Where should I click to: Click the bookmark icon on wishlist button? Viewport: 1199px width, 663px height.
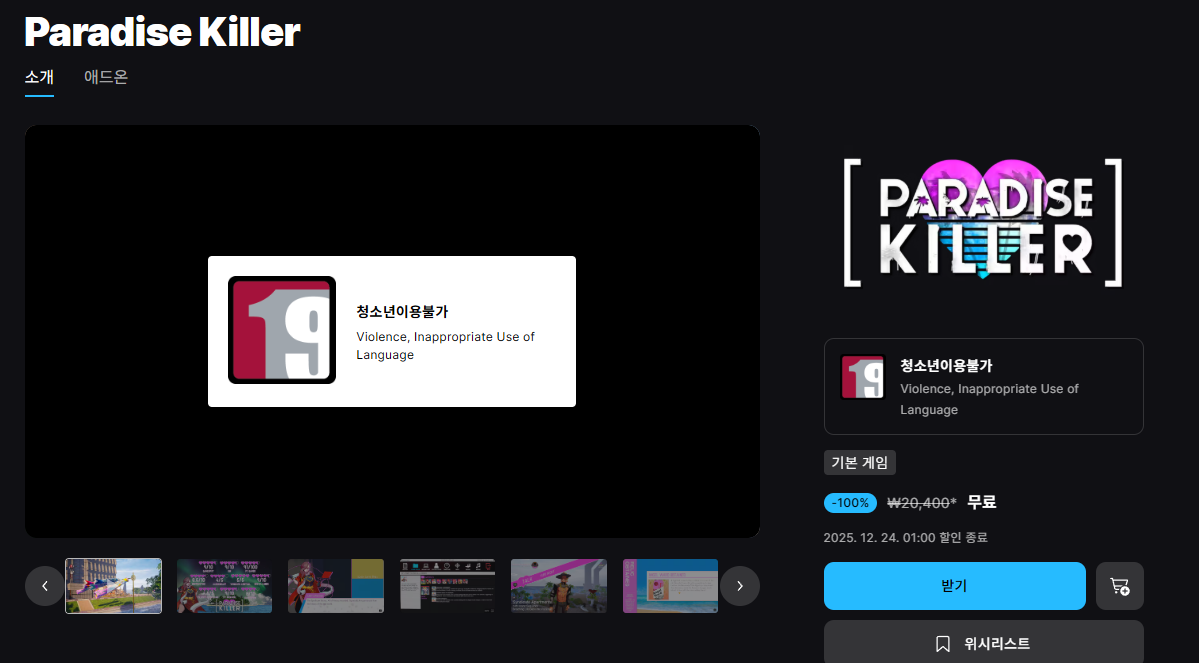pos(943,644)
